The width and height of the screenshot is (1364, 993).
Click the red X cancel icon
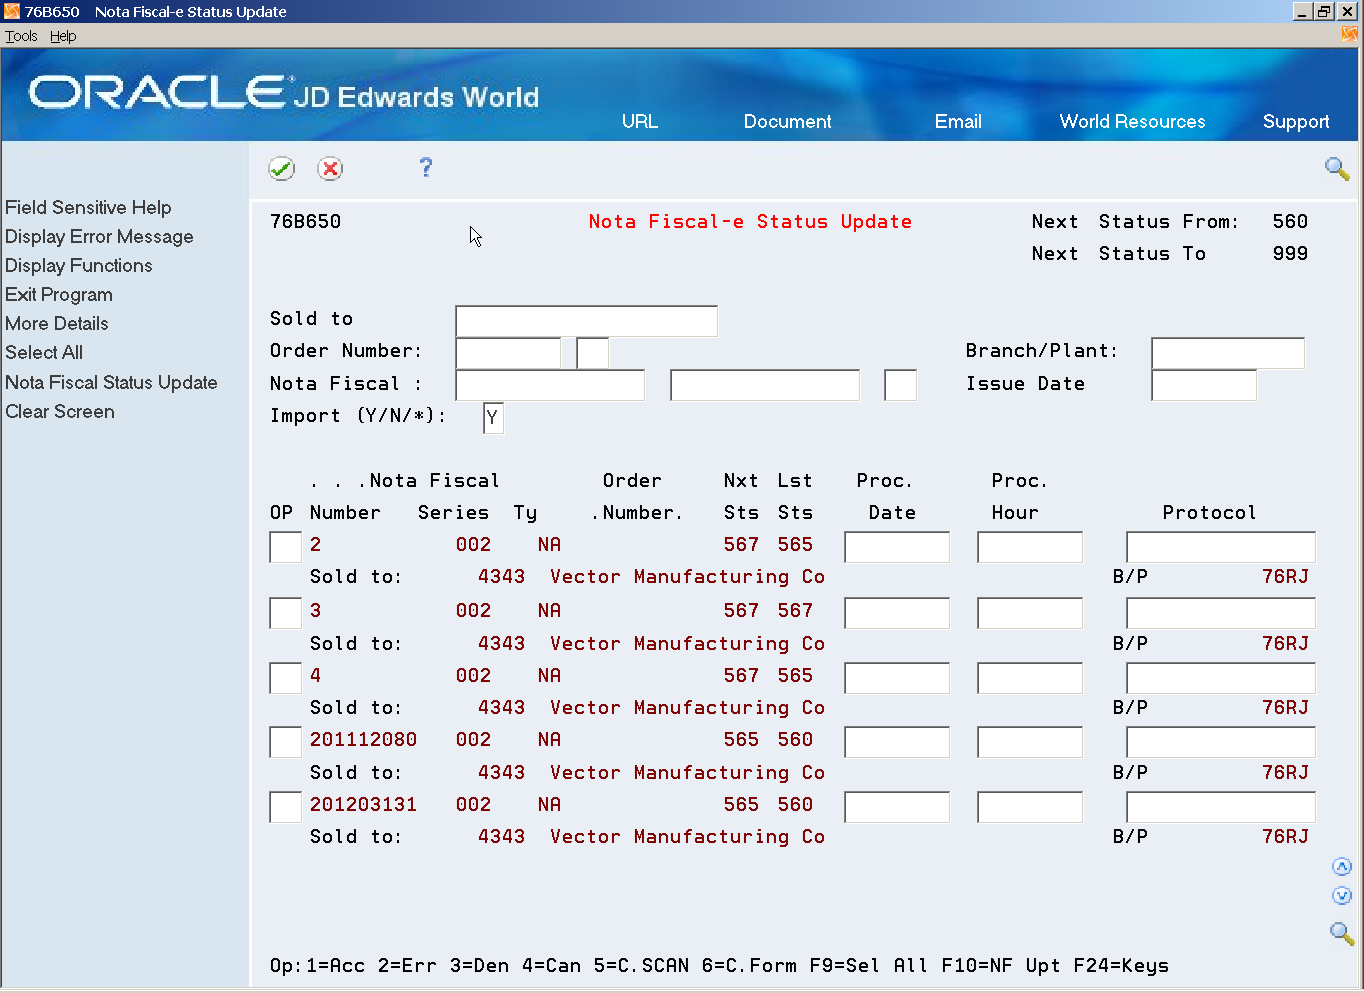[330, 169]
